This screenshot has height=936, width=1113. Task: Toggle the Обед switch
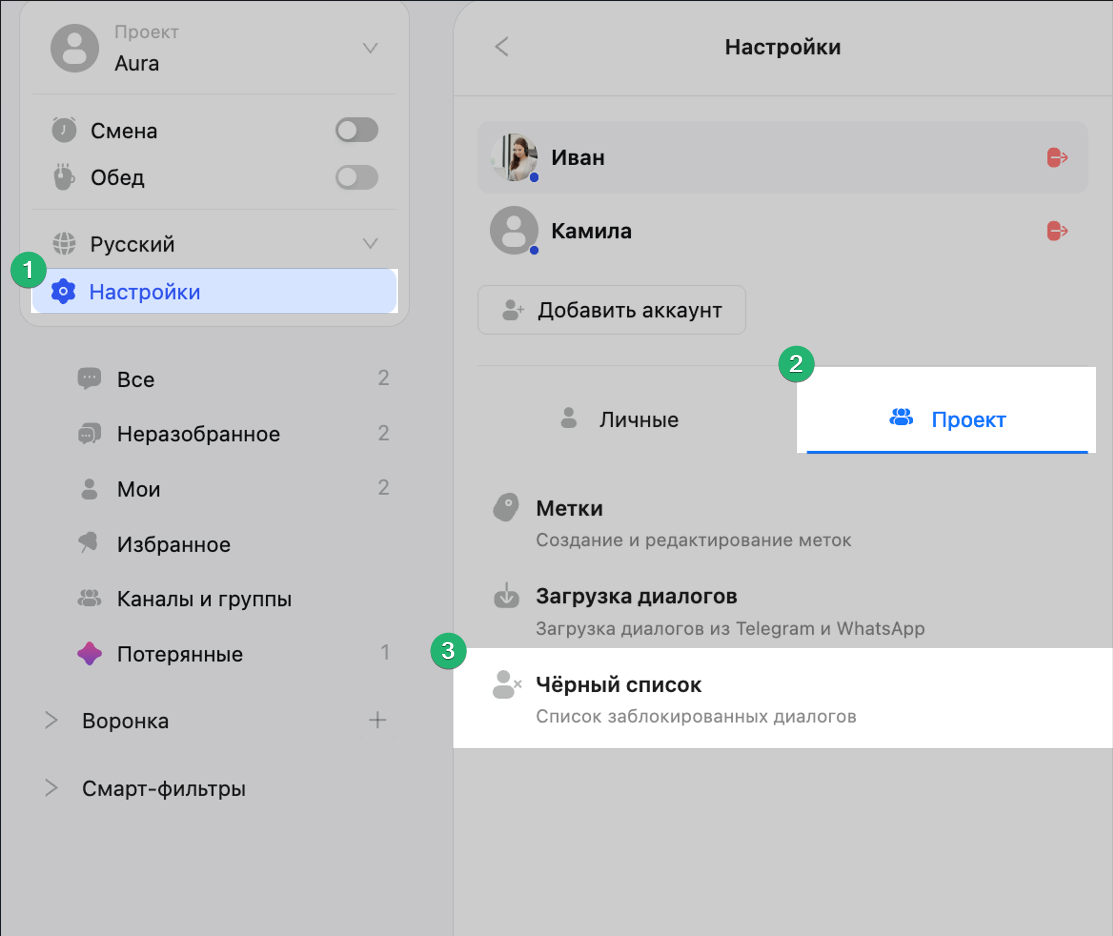(x=356, y=177)
